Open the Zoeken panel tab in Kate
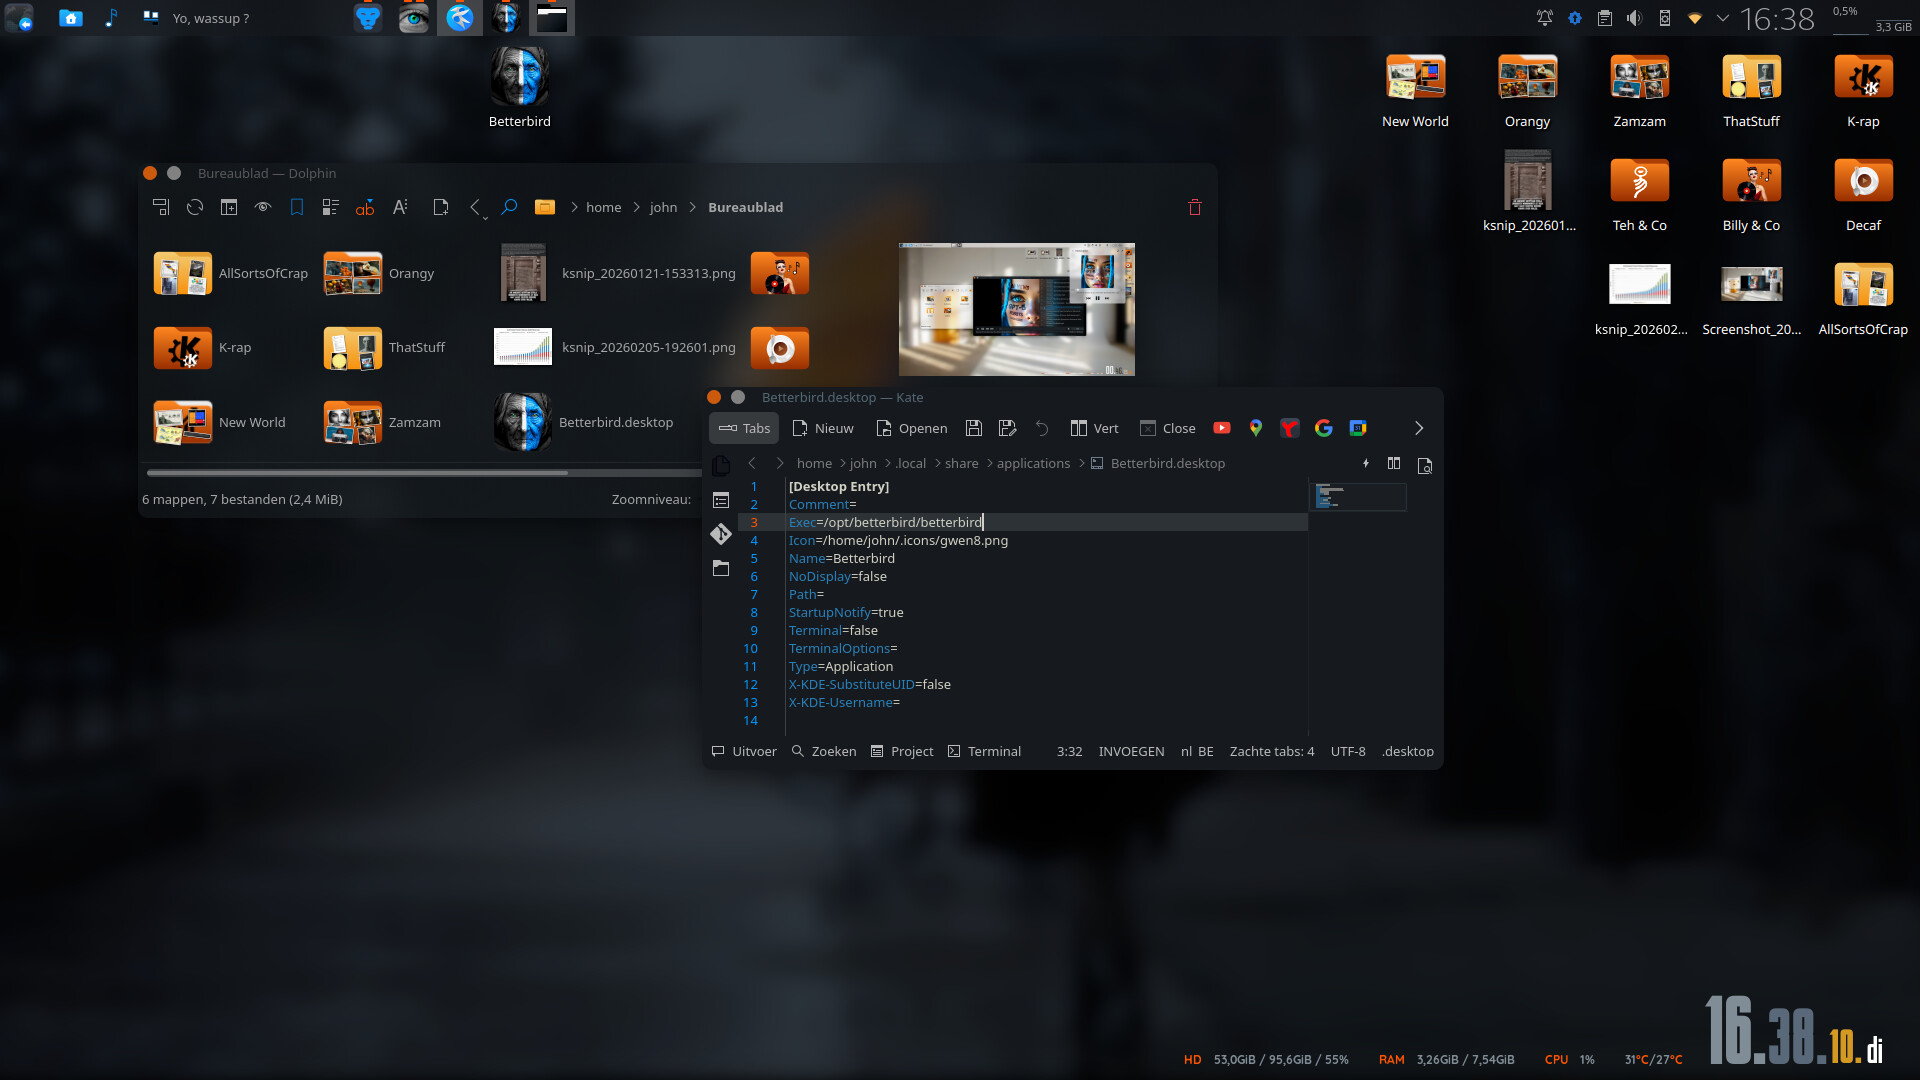 (x=824, y=751)
